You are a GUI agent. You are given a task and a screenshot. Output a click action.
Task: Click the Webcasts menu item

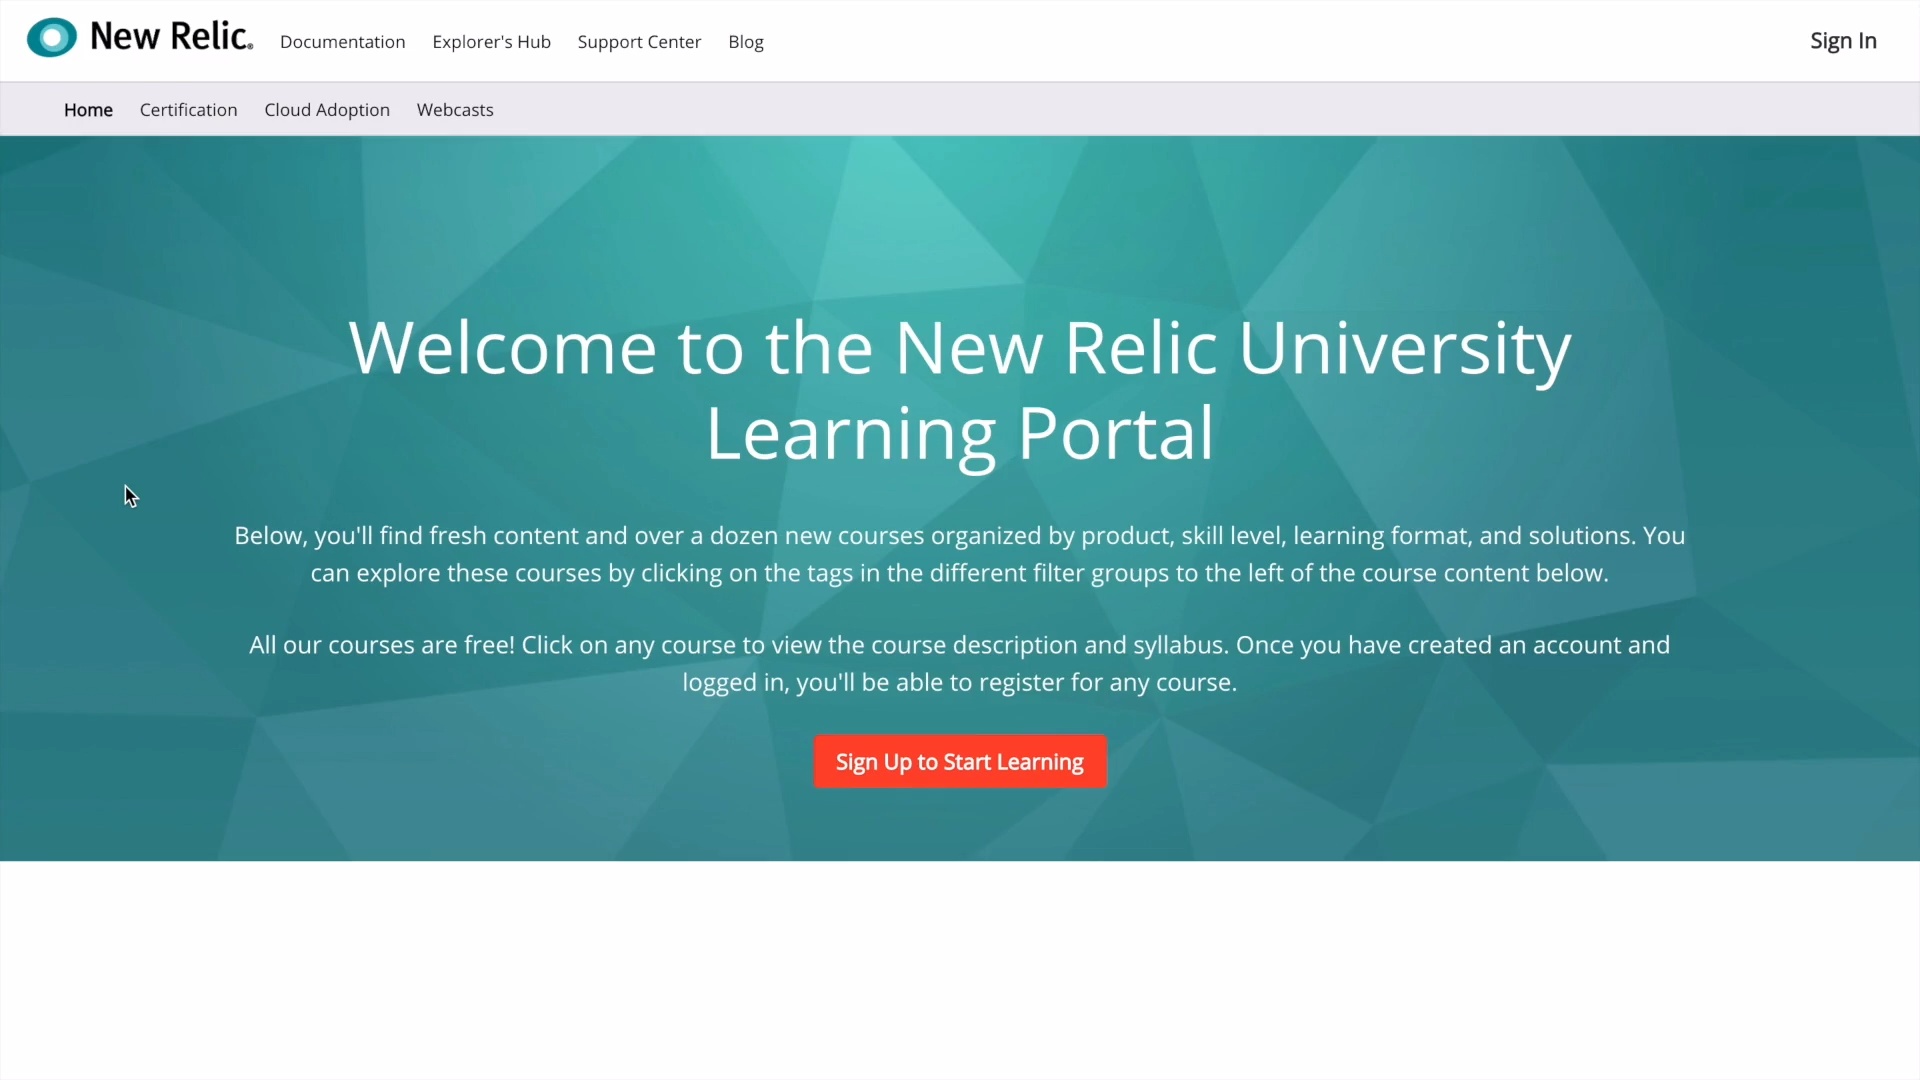click(x=455, y=109)
